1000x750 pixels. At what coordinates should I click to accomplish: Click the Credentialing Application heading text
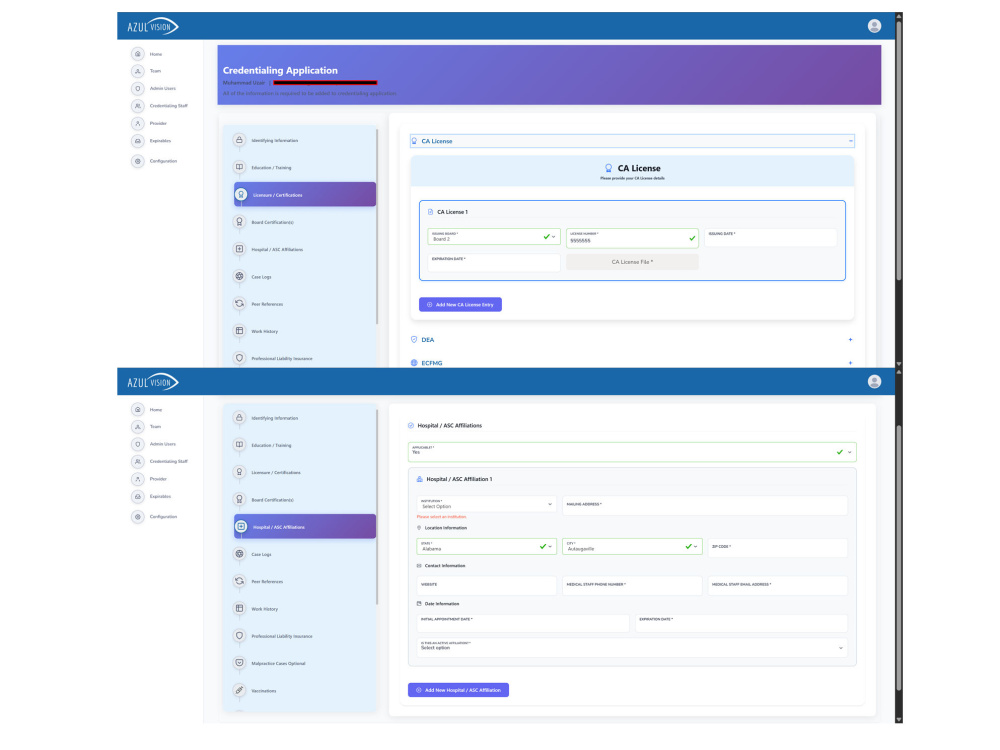click(x=280, y=70)
